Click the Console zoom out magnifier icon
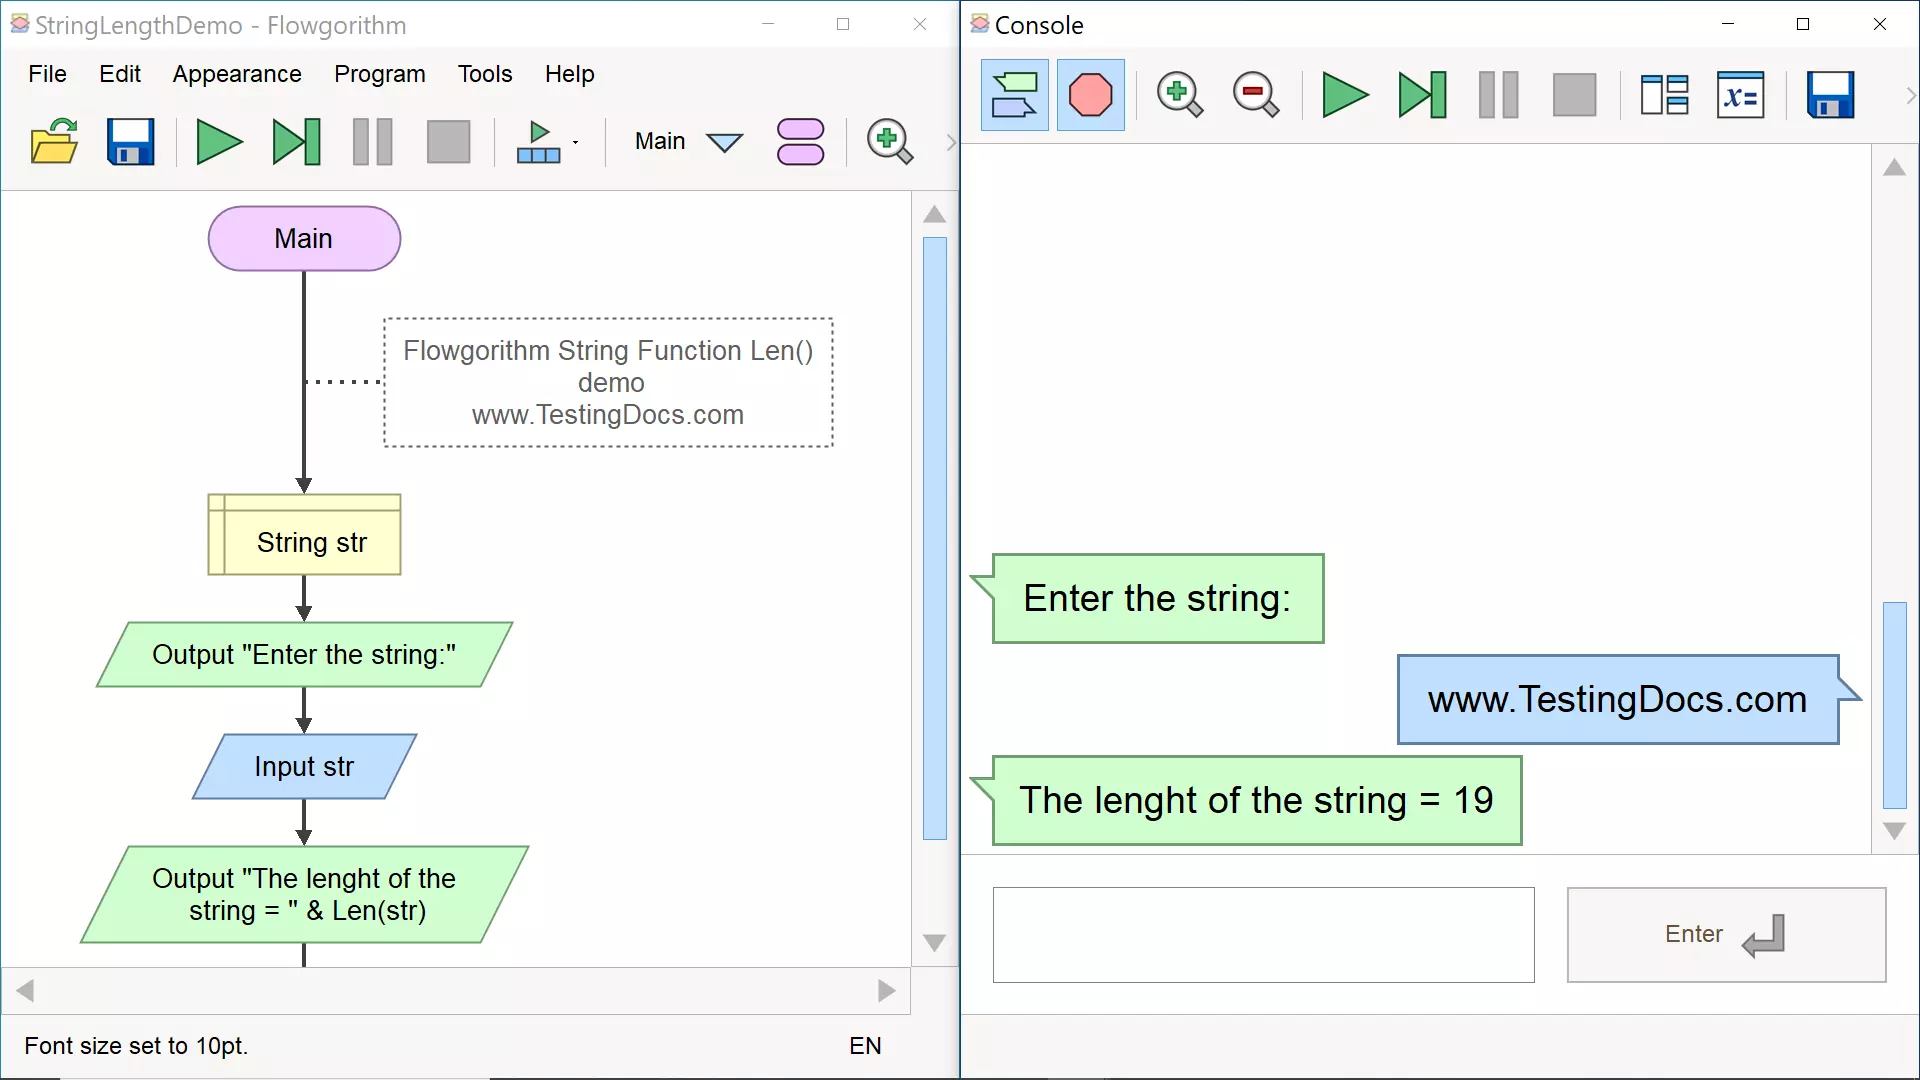This screenshot has width=1920, height=1080. (x=1254, y=94)
